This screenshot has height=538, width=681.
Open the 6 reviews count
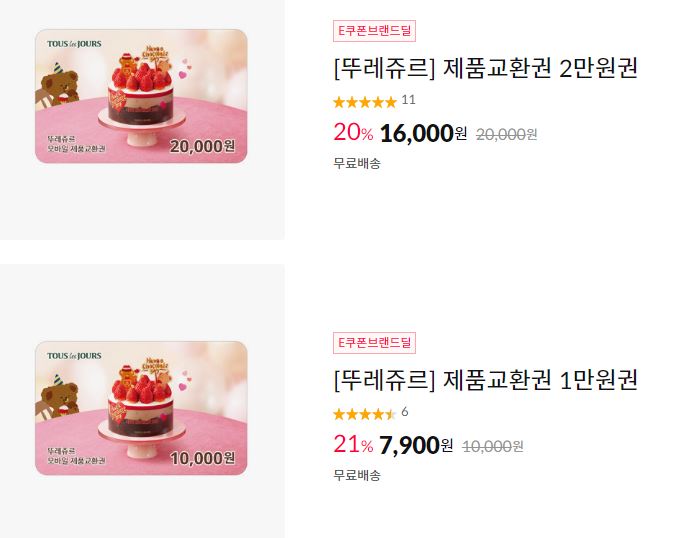[405, 412]
